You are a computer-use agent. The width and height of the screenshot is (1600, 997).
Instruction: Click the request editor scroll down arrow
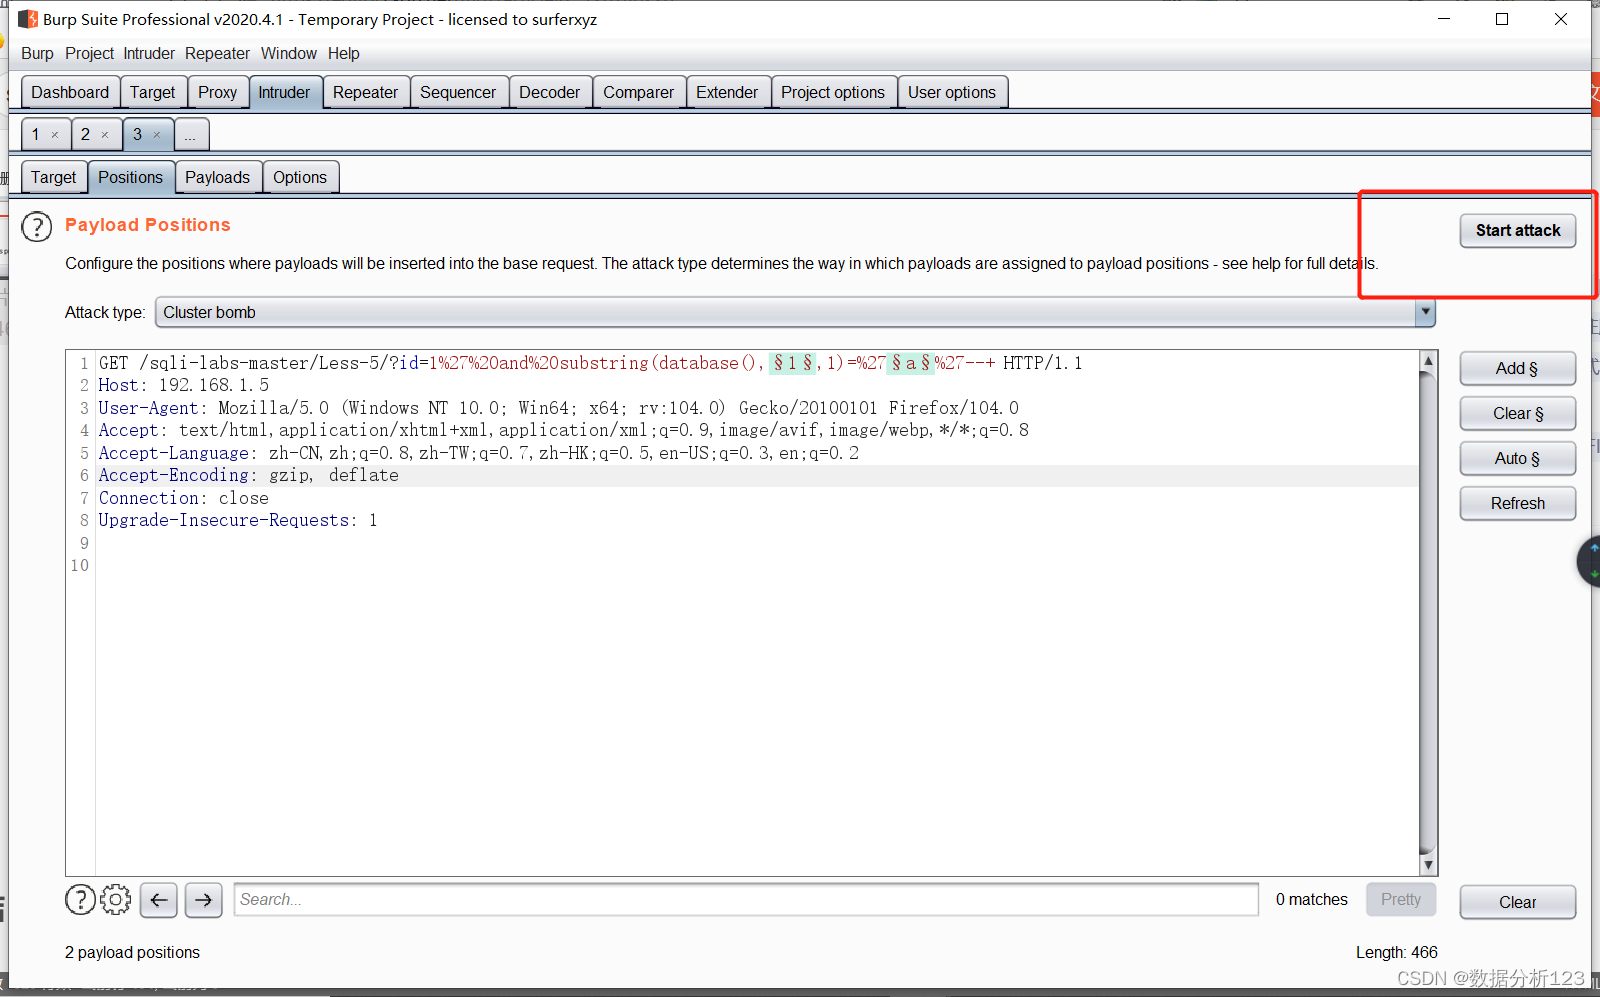point(1429,865)
